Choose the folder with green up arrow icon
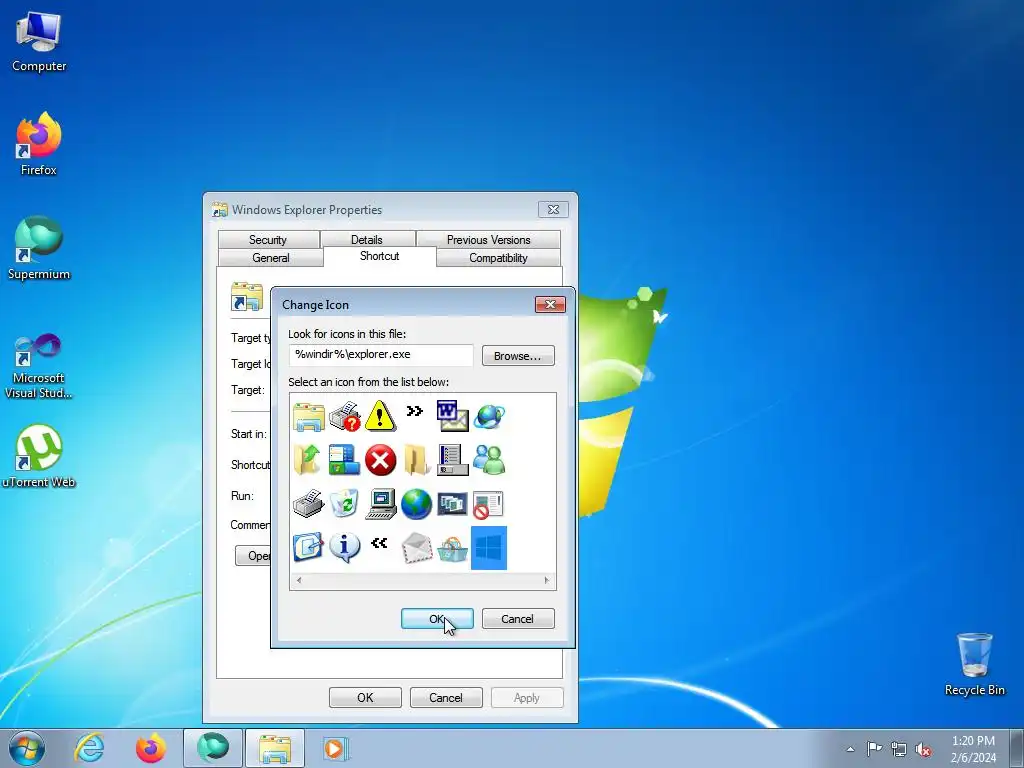Image resolution: width=1024 pixels, height=768 pixels. click(x=308, y=460)
